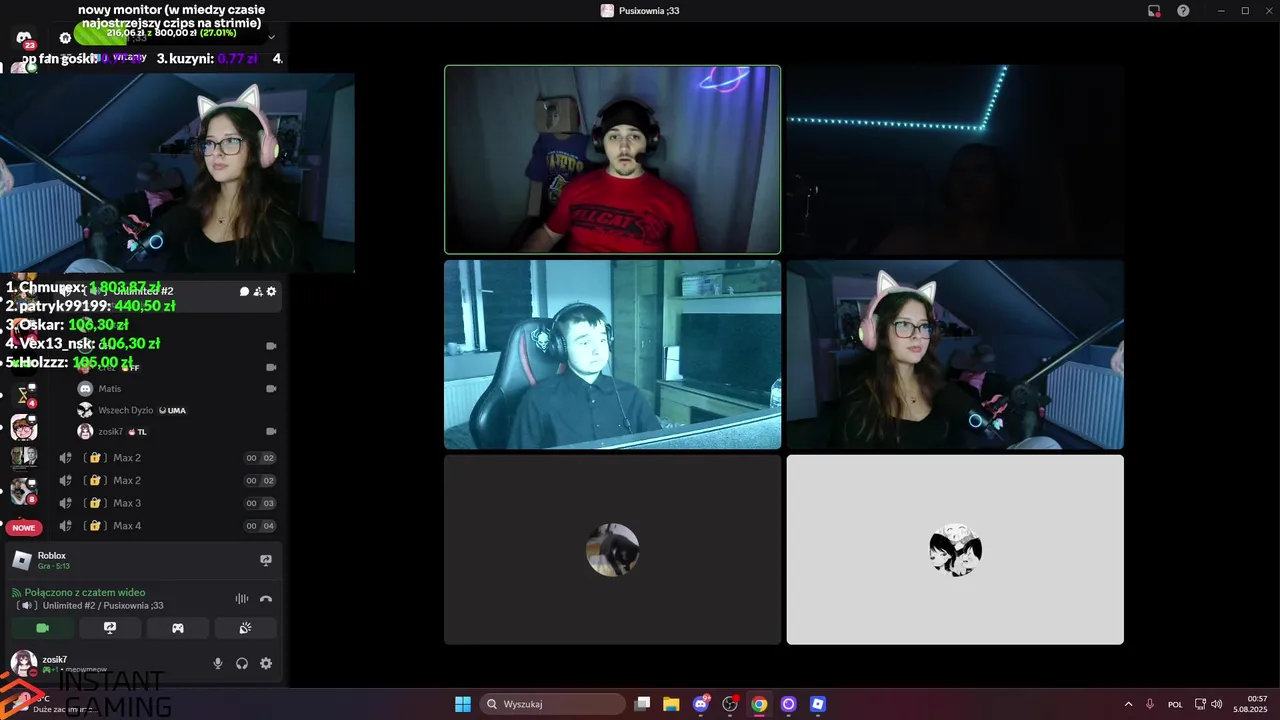
Task: Select dark tile with cat avatar
Action: tap(612, 550)
